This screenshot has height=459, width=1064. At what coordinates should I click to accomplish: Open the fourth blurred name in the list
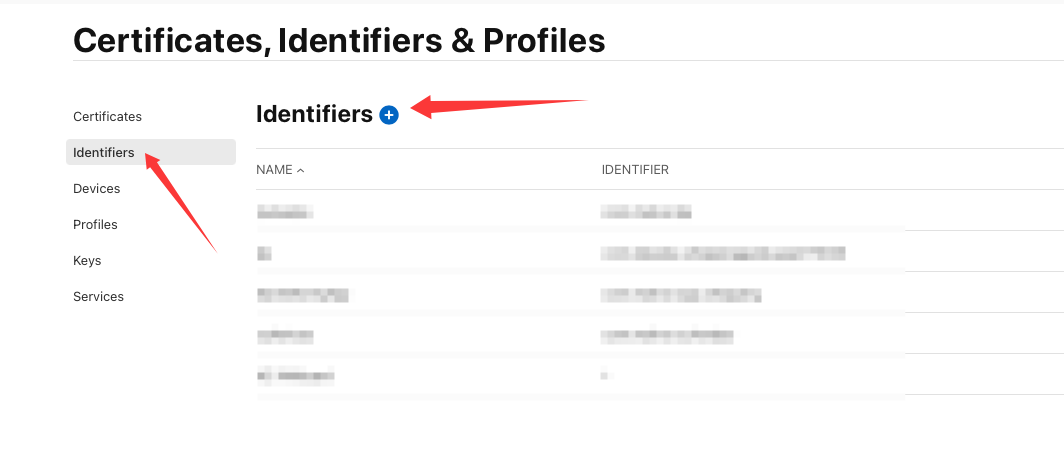pos(285,336)
